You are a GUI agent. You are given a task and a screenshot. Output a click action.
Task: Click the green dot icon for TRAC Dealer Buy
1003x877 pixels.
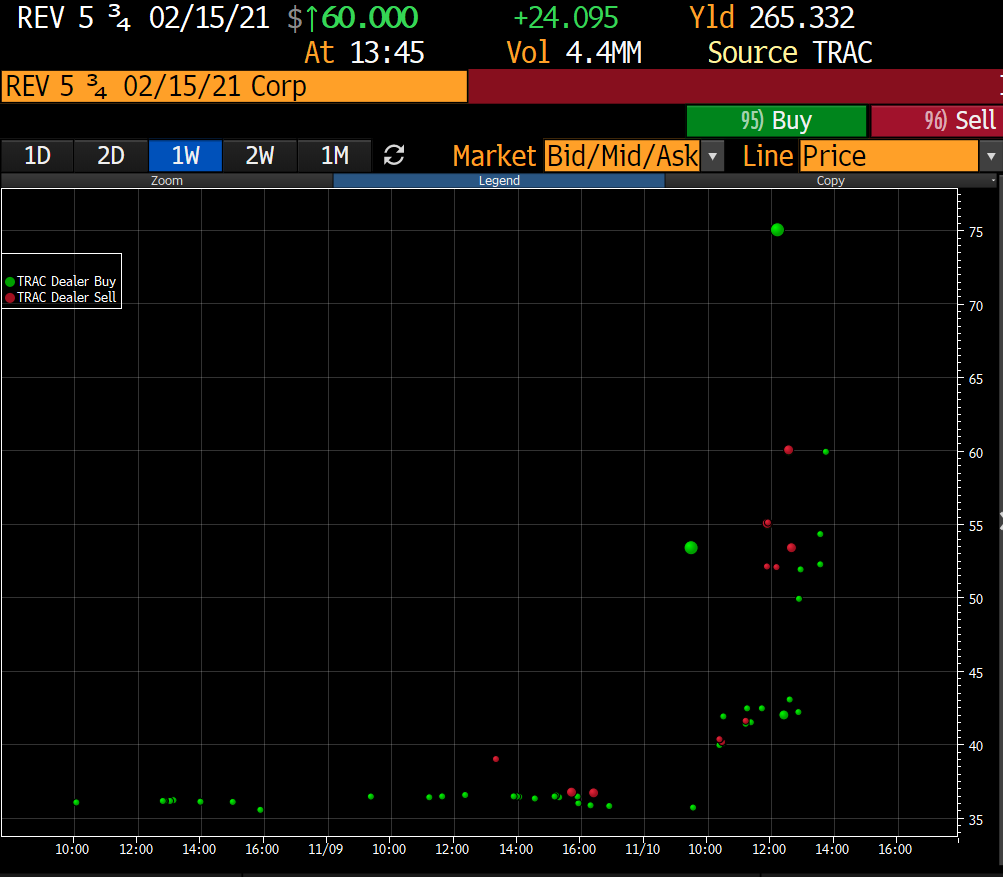click(x=12, y=281)
